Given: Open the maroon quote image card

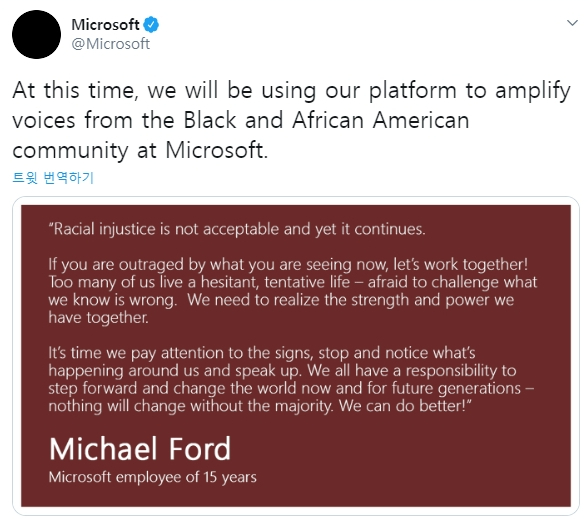Looking at the screenshot, I should pos(296,356).
